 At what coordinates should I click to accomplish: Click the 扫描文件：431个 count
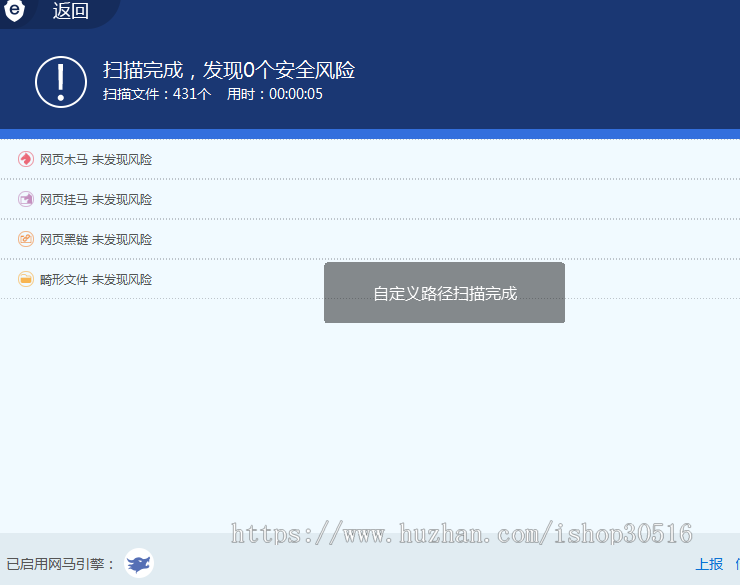point(157,94)
